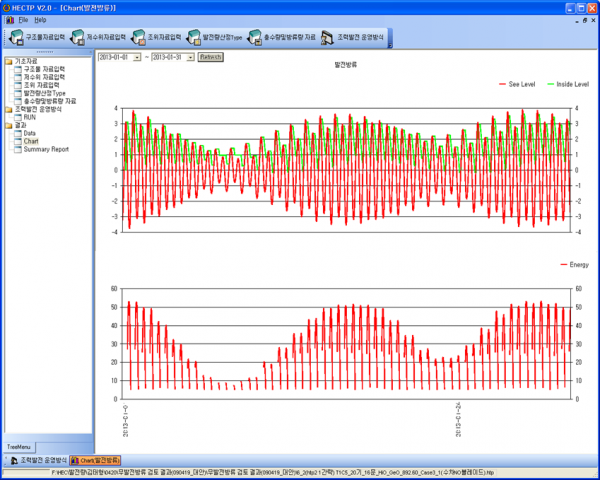Open 조력발전 운영방식 from the toolbar

358,37
